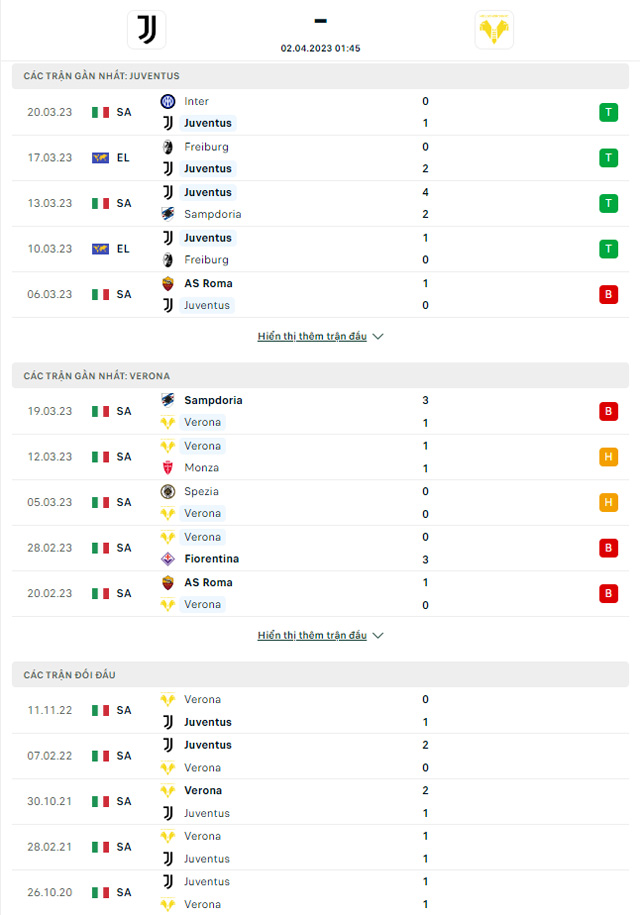
Task: Click the Monza team logo
Action: pos(168,468)
